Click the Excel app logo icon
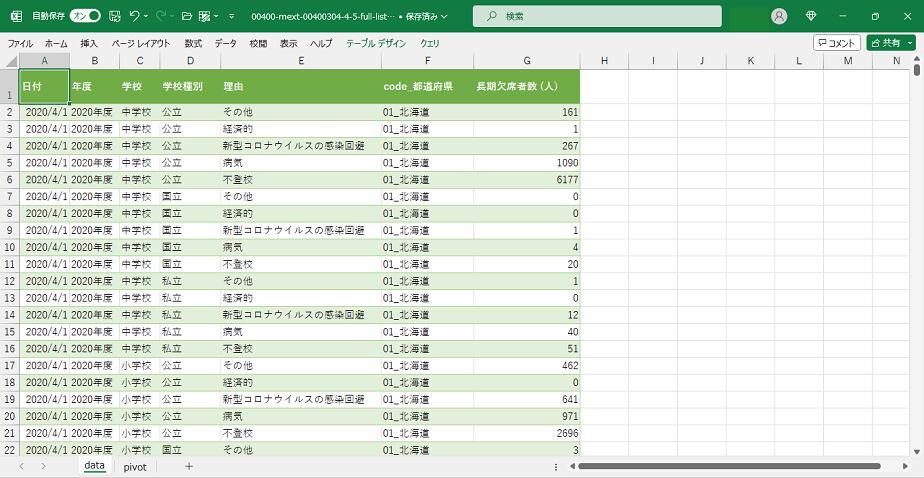Screen dimensions: 924x478 pyautogui.click(x=16, y=16)
